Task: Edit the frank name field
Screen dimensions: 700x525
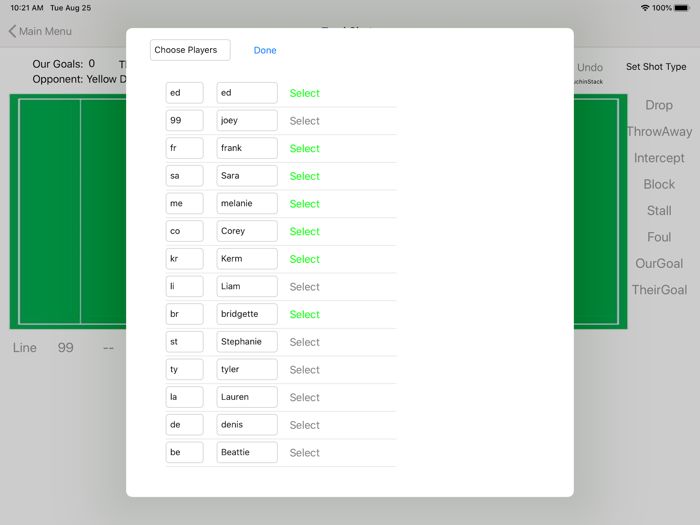Action: (247, 148)
